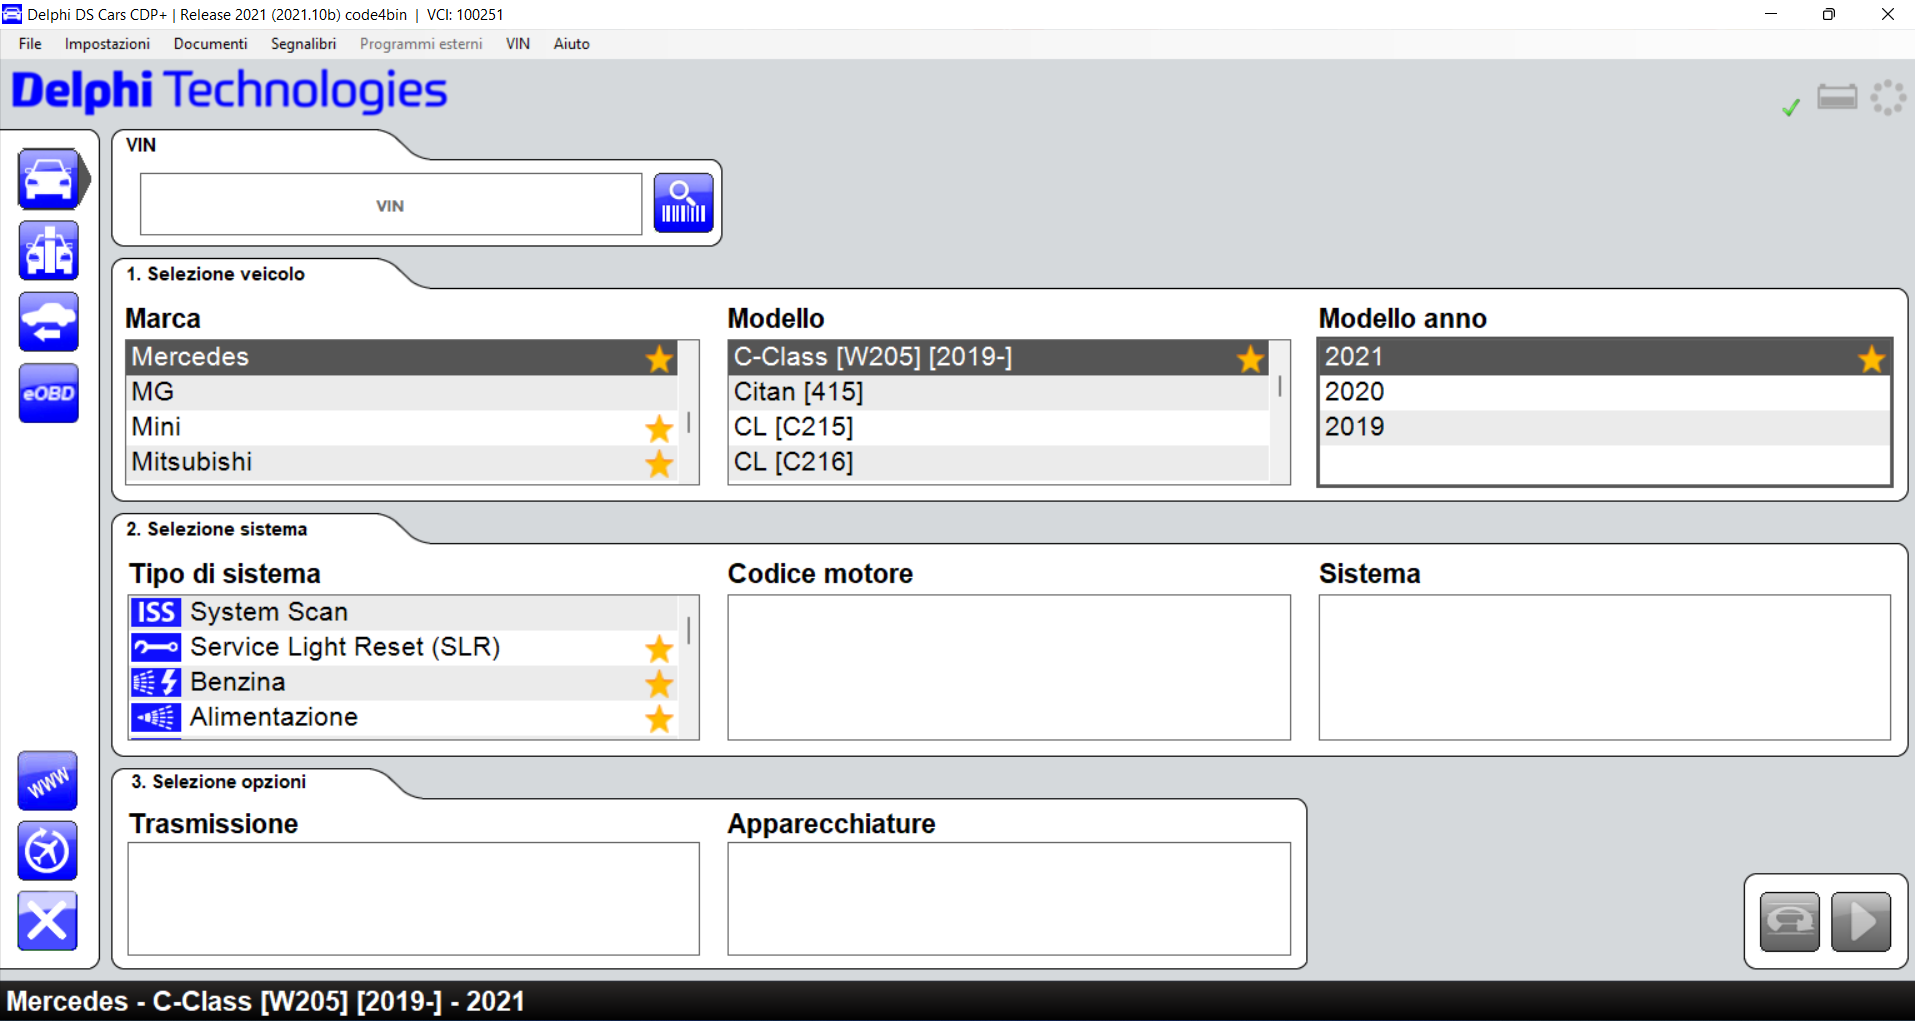Select MG in the Marca list
Screen dimensions: 1915x1021
point(402,392)
